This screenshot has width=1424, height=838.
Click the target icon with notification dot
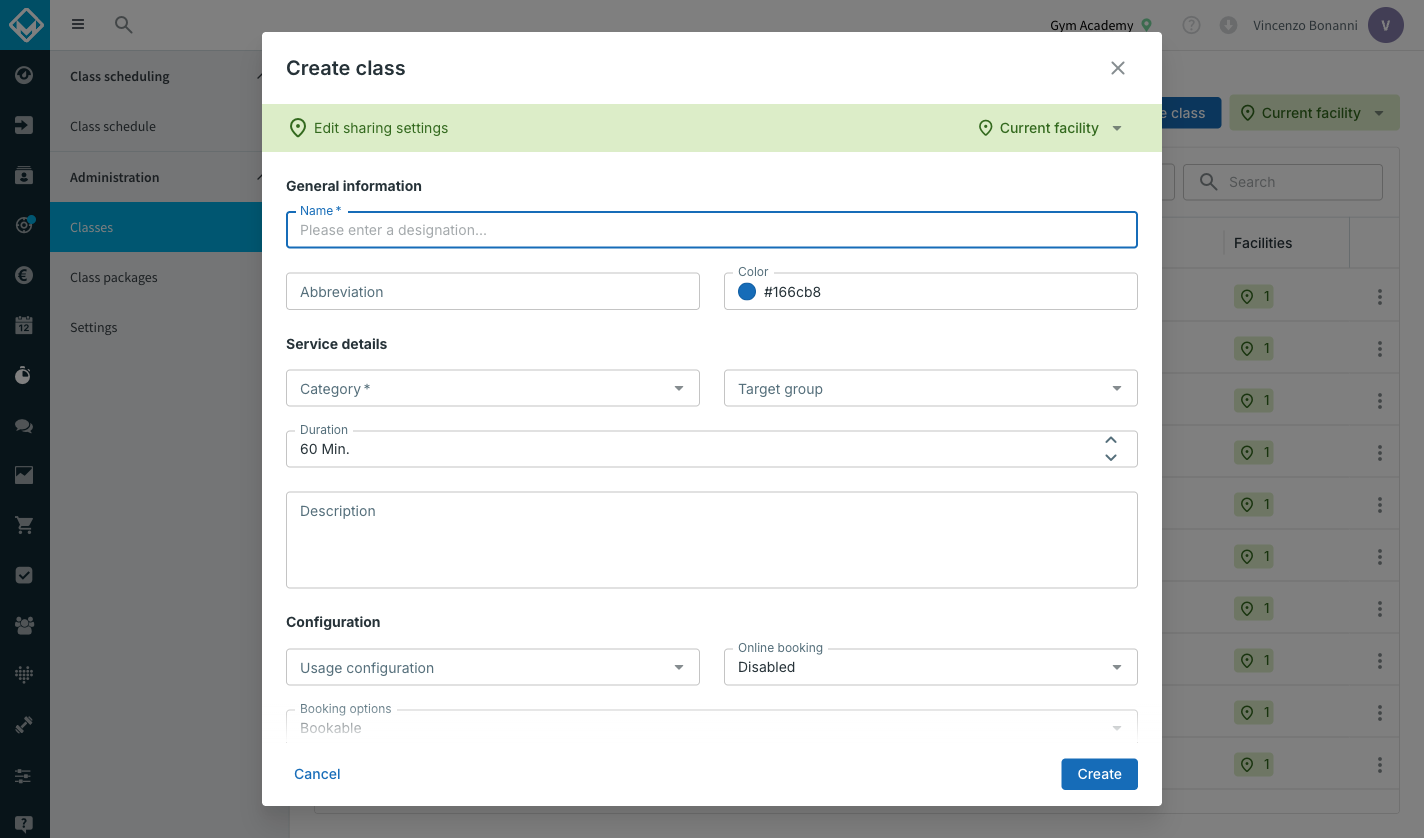pos(24,225)
